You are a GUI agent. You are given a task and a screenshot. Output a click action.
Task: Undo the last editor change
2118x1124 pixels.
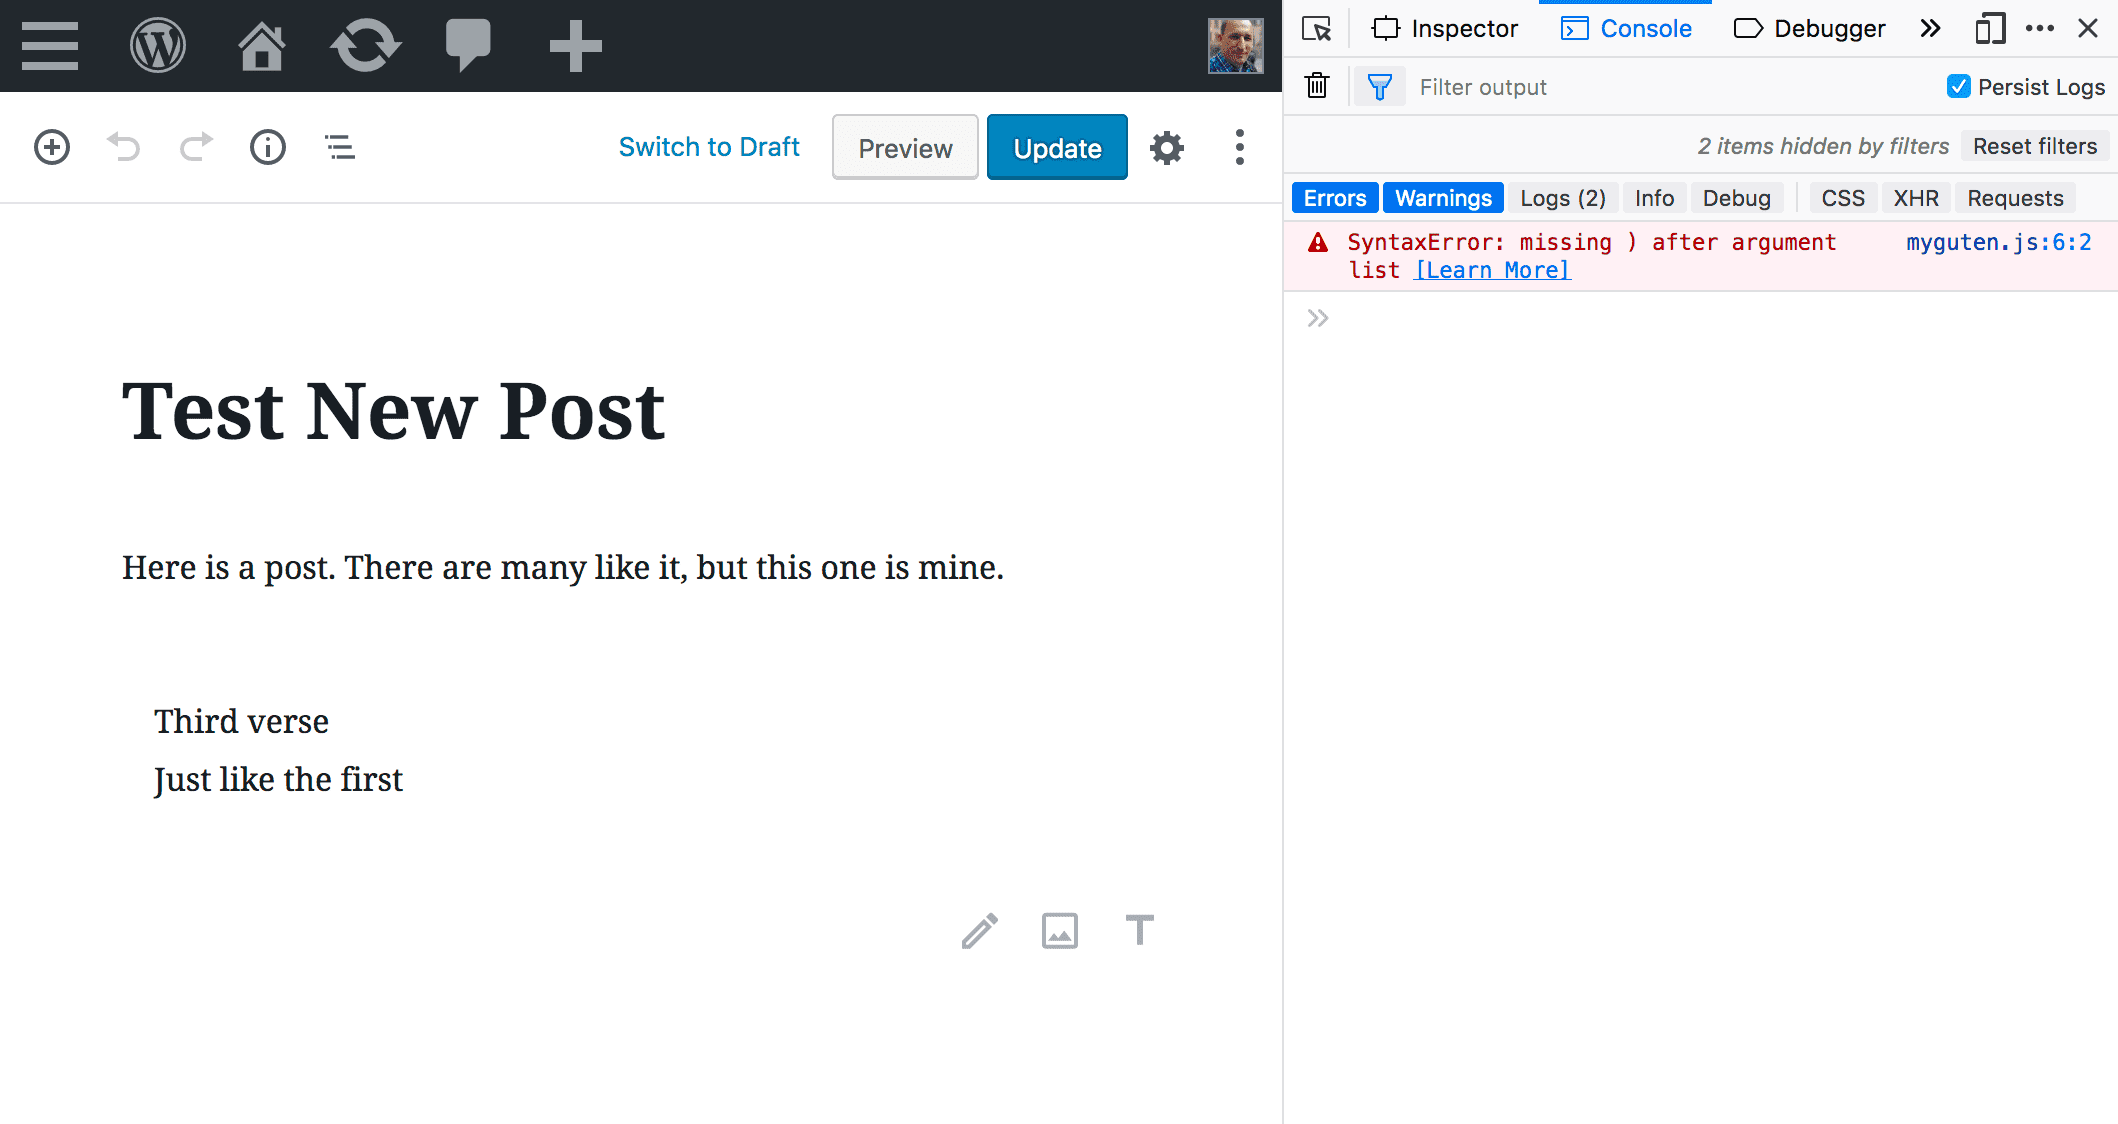click(124, 147)
